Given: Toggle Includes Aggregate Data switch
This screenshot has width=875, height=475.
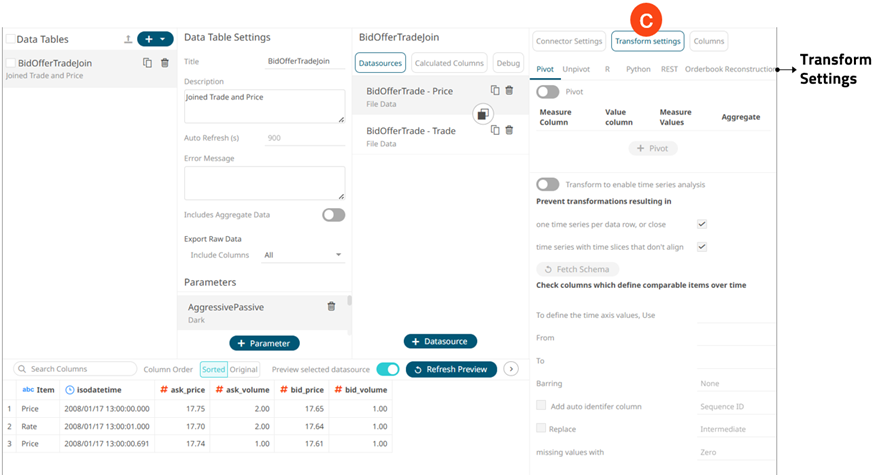Looking at the screenshot, I should (334, 215).
